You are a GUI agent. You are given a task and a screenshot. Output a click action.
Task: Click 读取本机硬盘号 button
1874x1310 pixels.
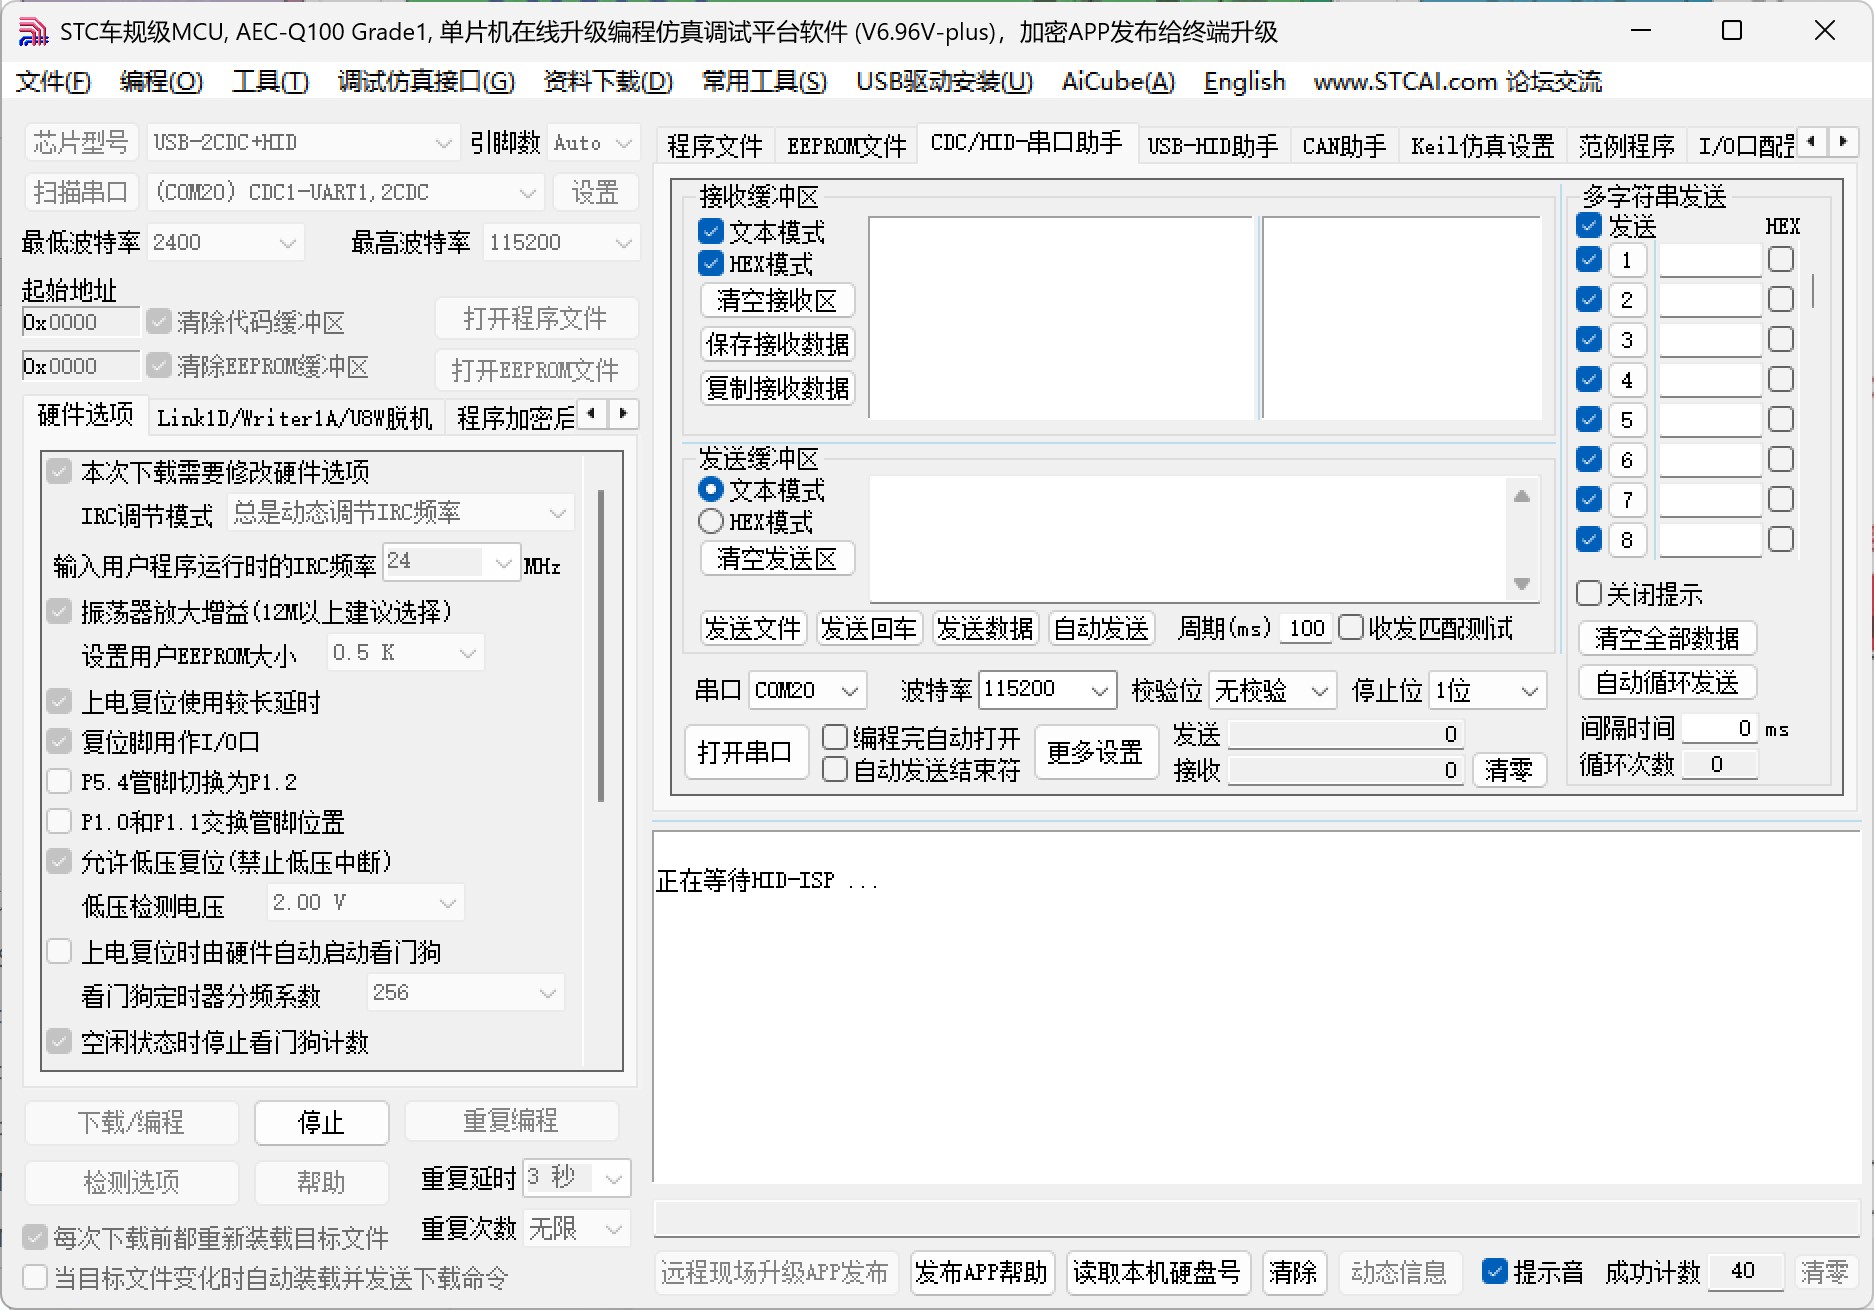(x=1156, y=1272)
